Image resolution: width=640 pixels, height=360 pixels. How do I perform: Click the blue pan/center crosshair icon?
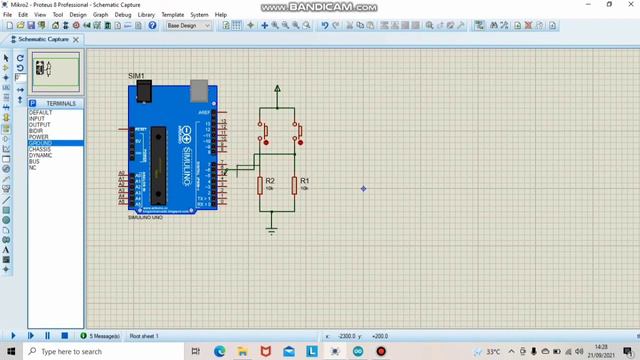[x=264, y=25]
